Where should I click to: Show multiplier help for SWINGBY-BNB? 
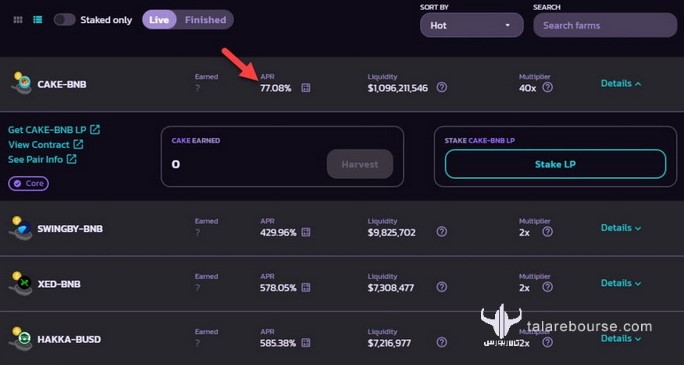(x=547, y=232)
